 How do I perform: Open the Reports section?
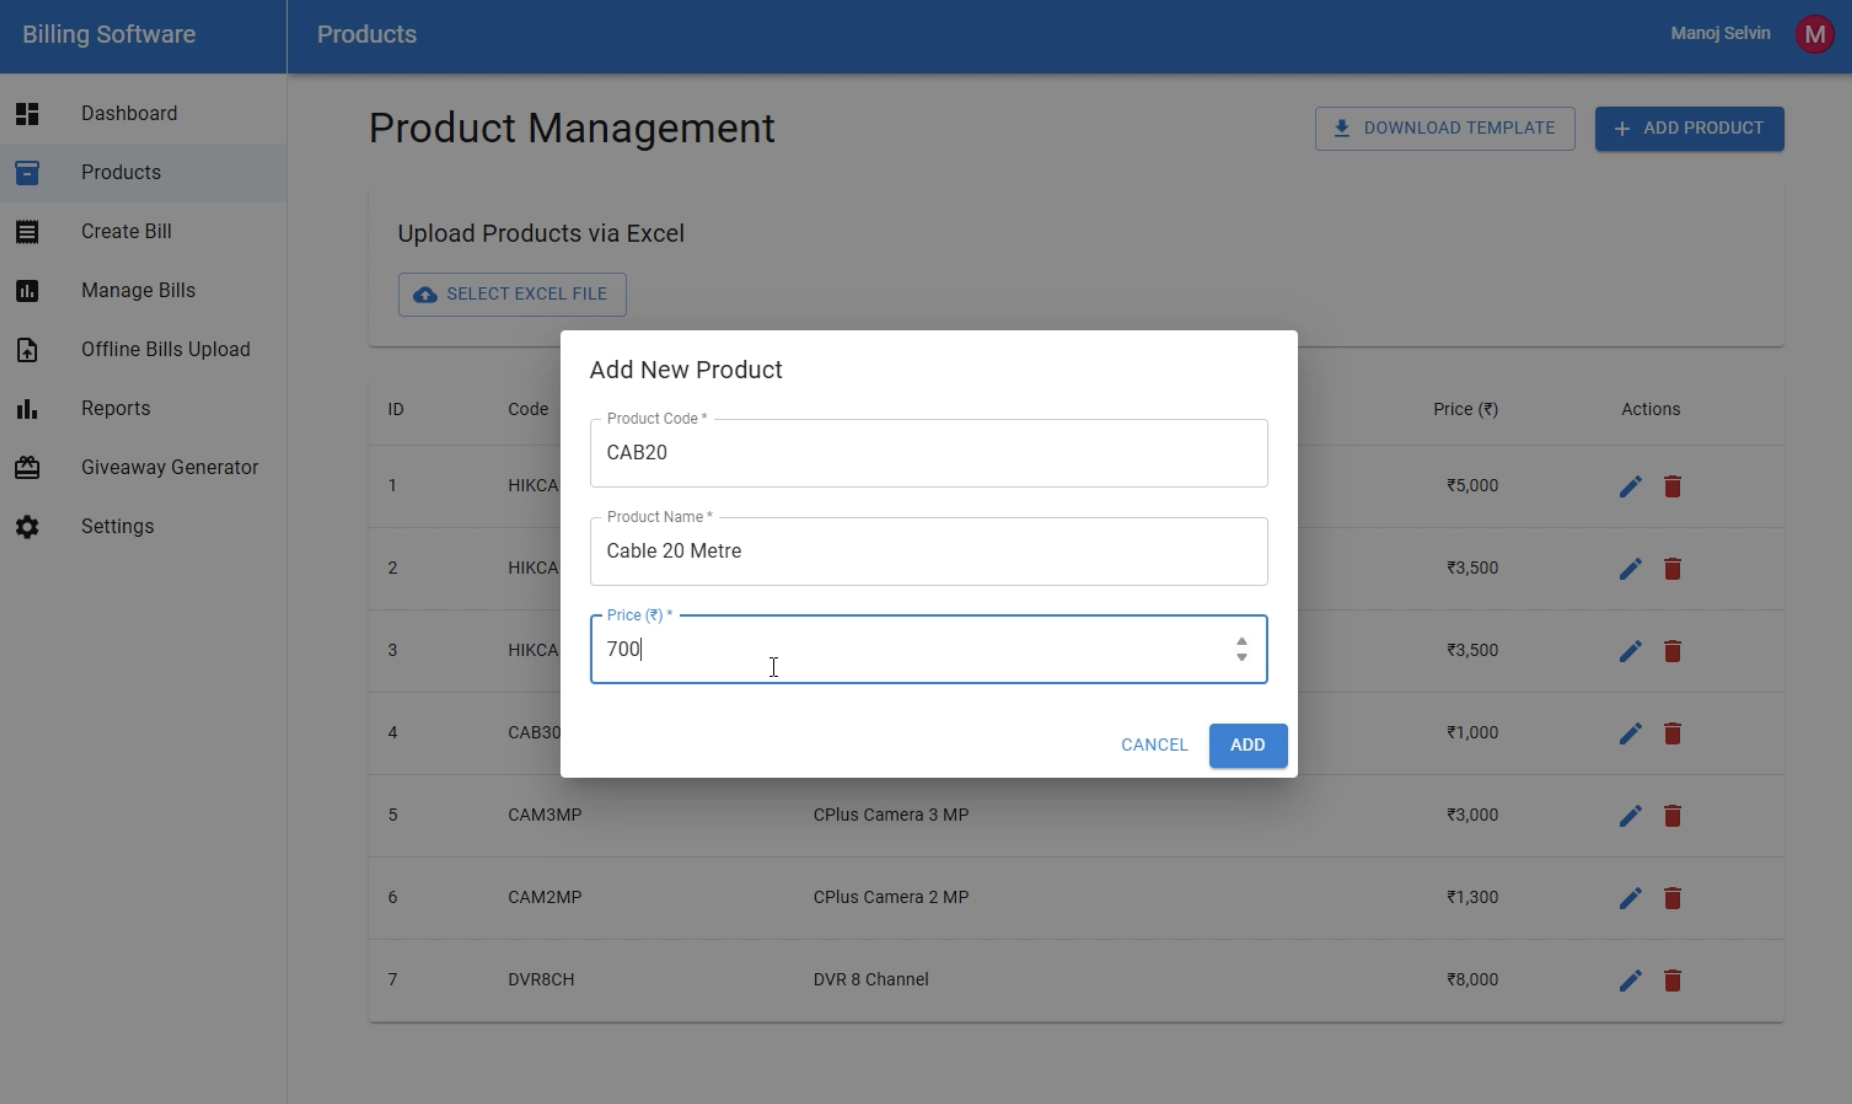pos(115,408)
